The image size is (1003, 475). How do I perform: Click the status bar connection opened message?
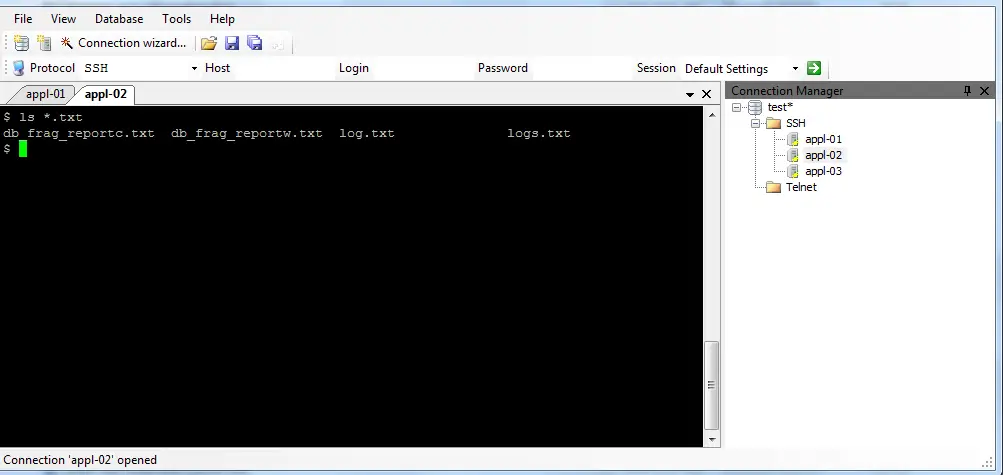pos(80,460)
